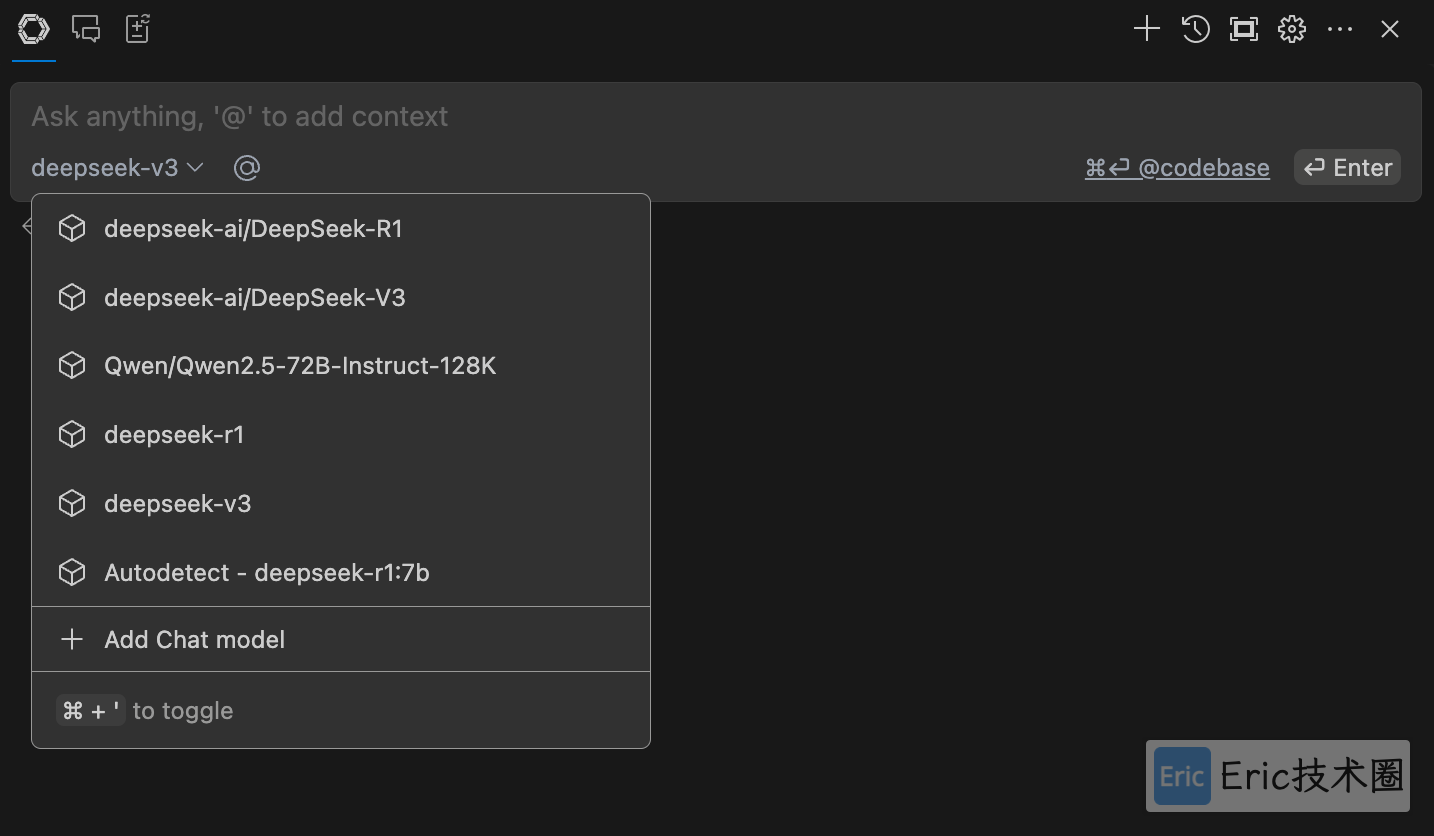Open the Continue logo tab
Image resolution: width=1434 pixels, height=836 pixels.
(x=33, y=30)
